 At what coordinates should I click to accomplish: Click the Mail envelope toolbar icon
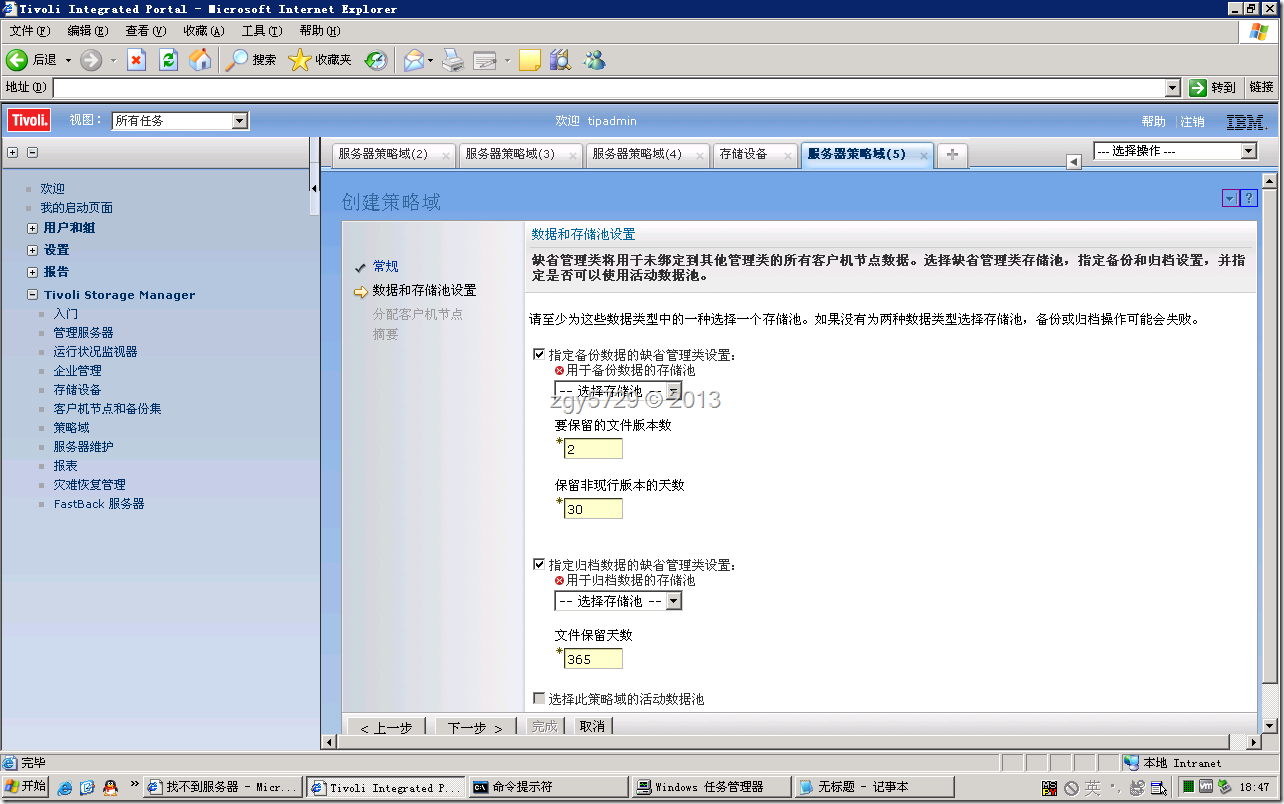(414, 60)
